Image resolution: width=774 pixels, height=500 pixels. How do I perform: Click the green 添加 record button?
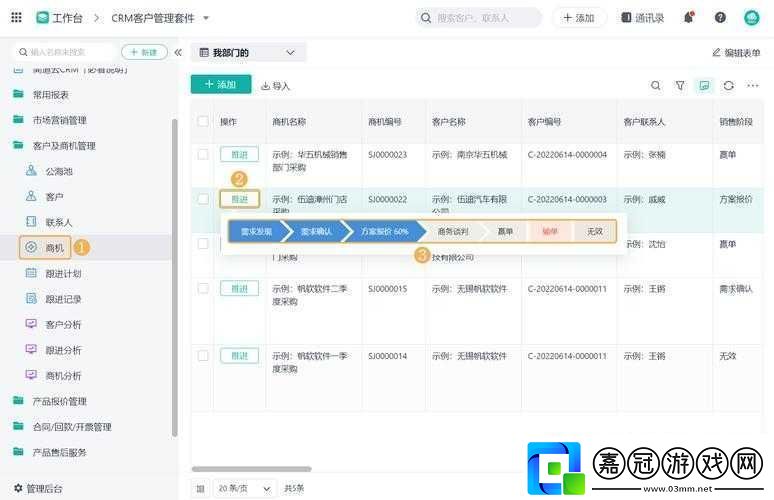coord(221,84)
